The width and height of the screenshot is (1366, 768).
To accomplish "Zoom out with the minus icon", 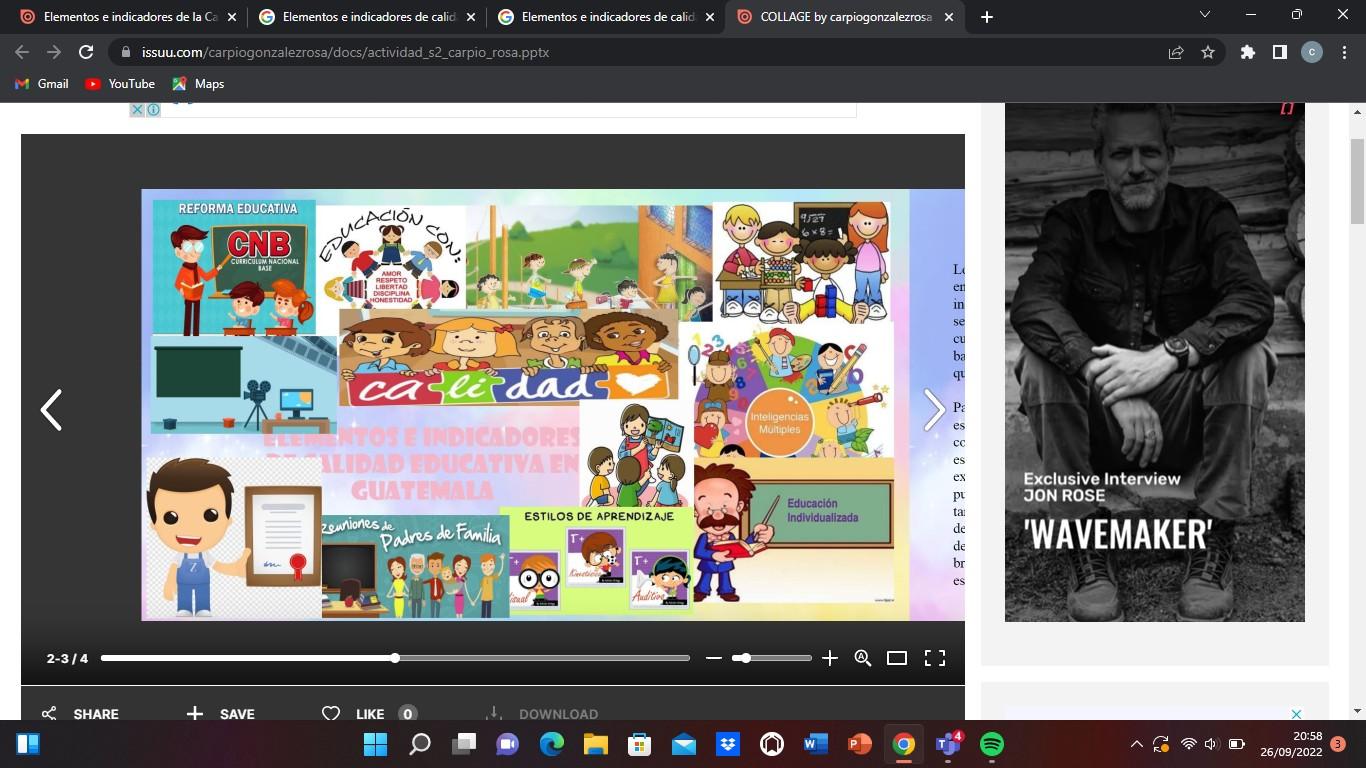I will [713, 658].
